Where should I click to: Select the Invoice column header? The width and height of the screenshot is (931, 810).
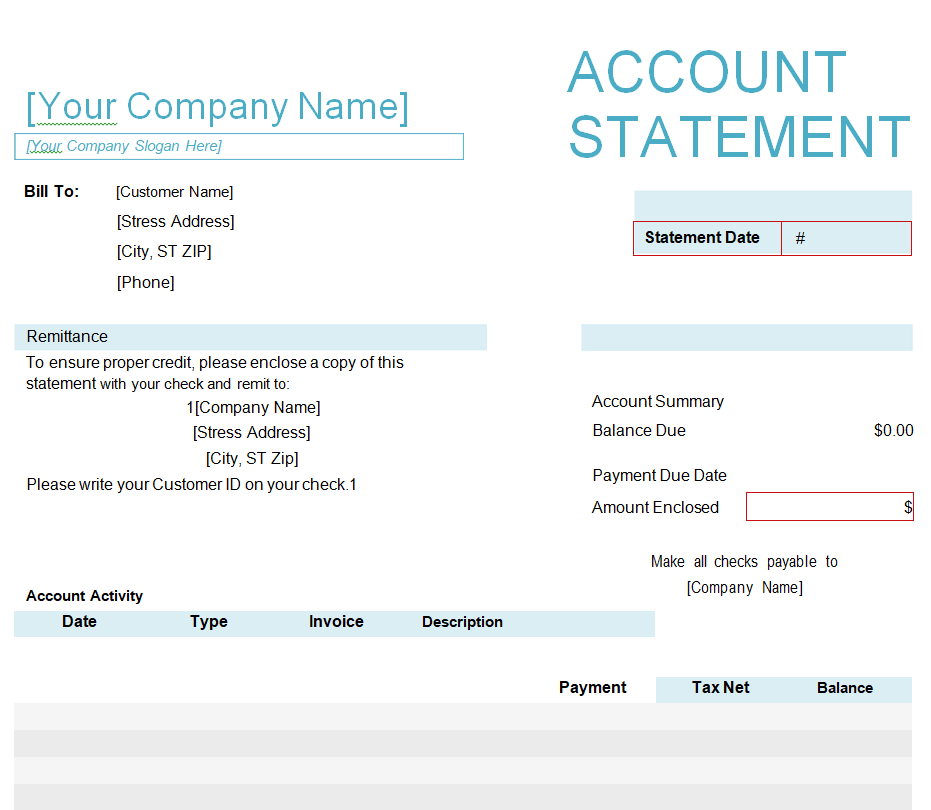point(336,622)
